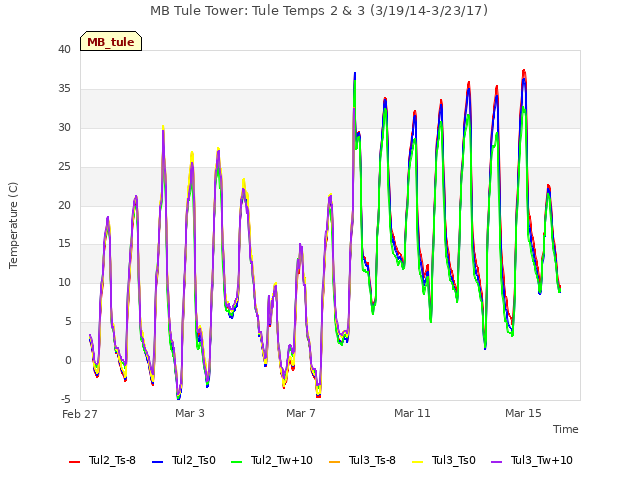Viewport: 640px width, 480px height.
Task: Click the 10 y-axis tick label
Action: pos(64,282)
